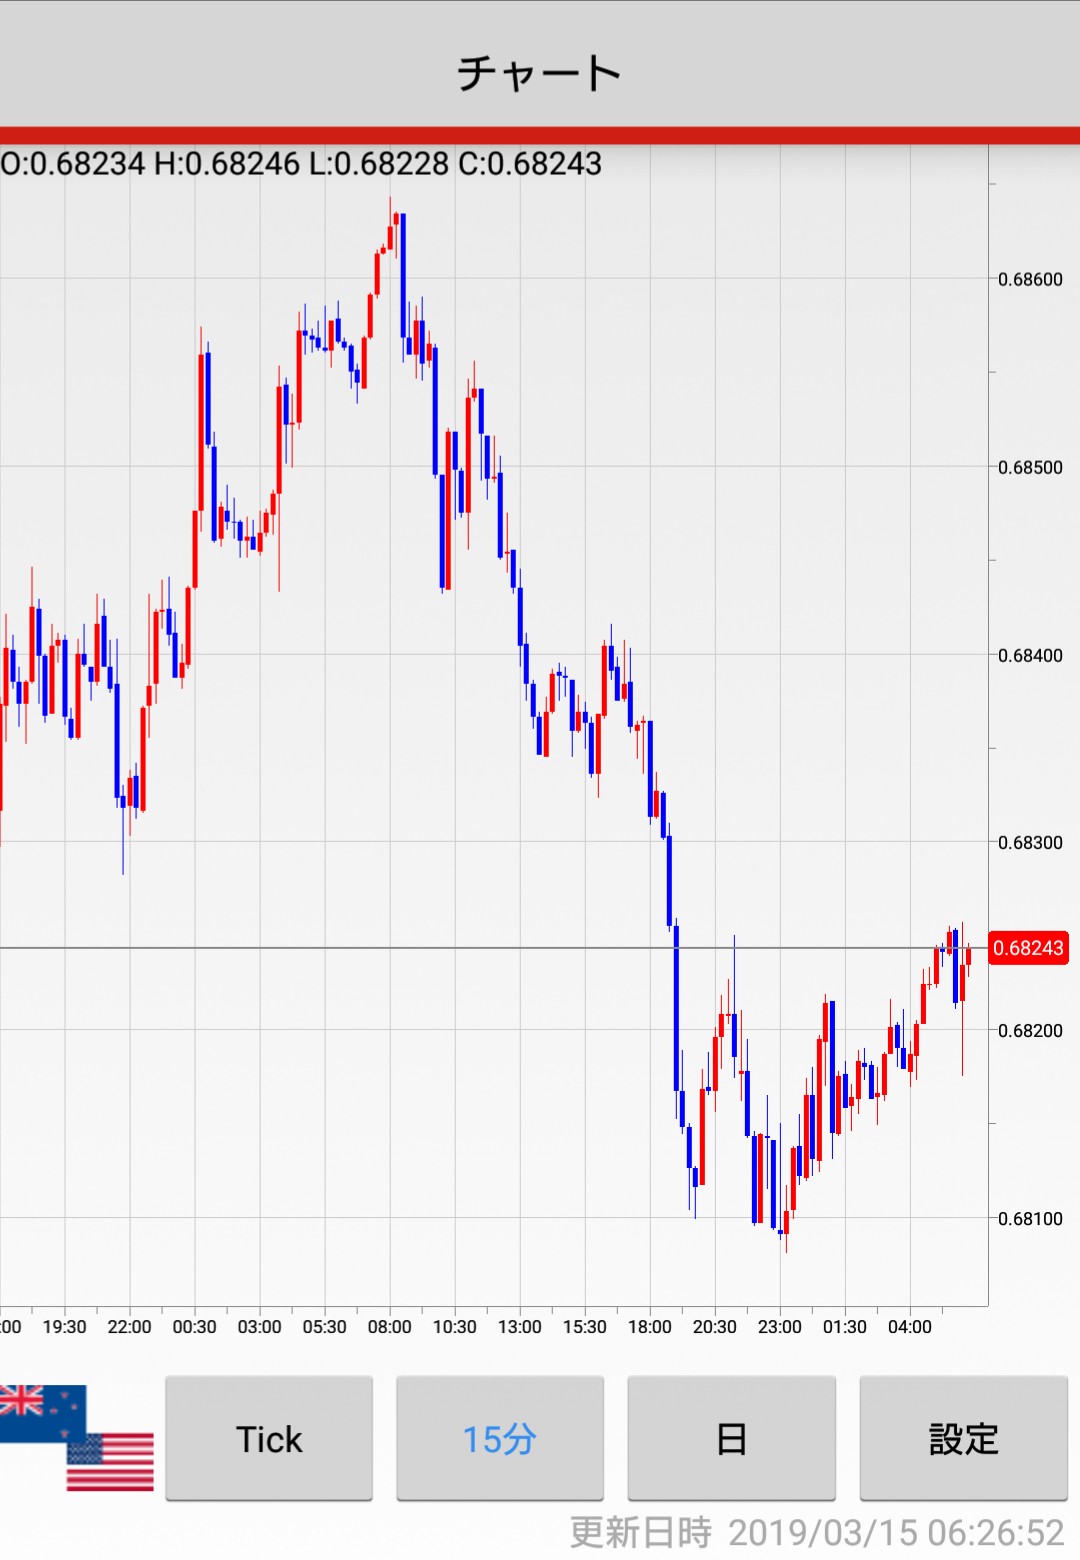Click the 0.68300 price axis label
This screenshot has height=1560, width=1080.
(1030, 842)
